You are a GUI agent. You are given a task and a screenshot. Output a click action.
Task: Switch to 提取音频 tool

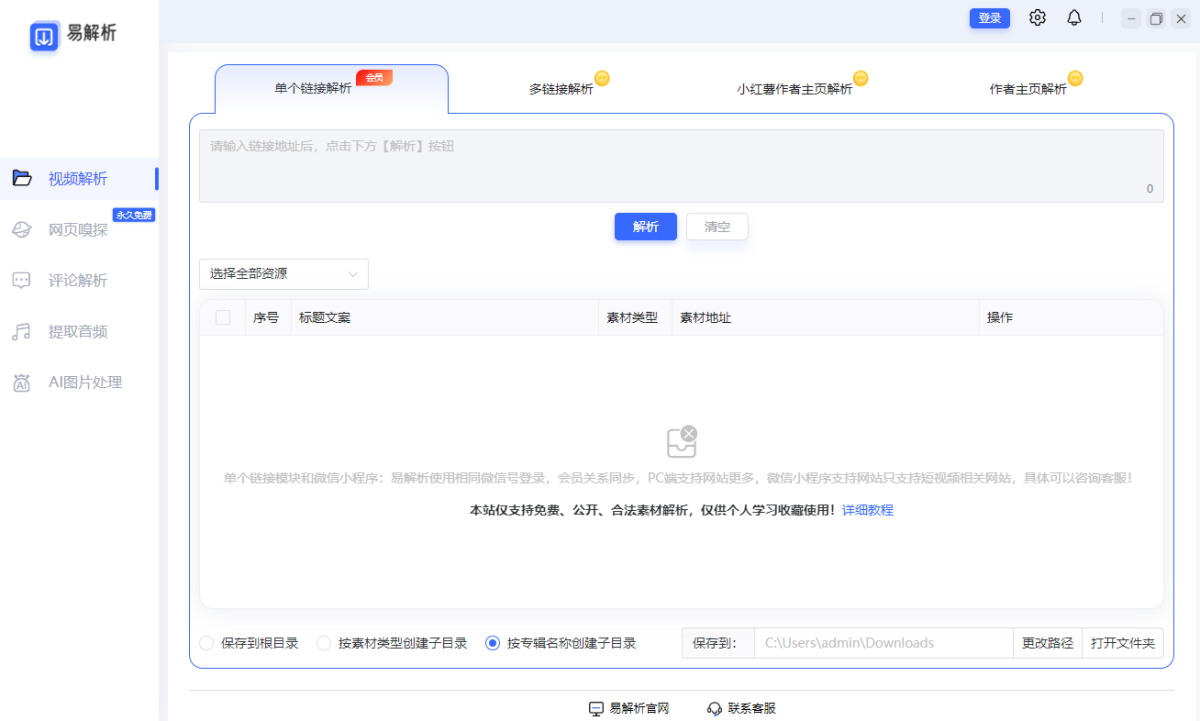tap(79, 331)
